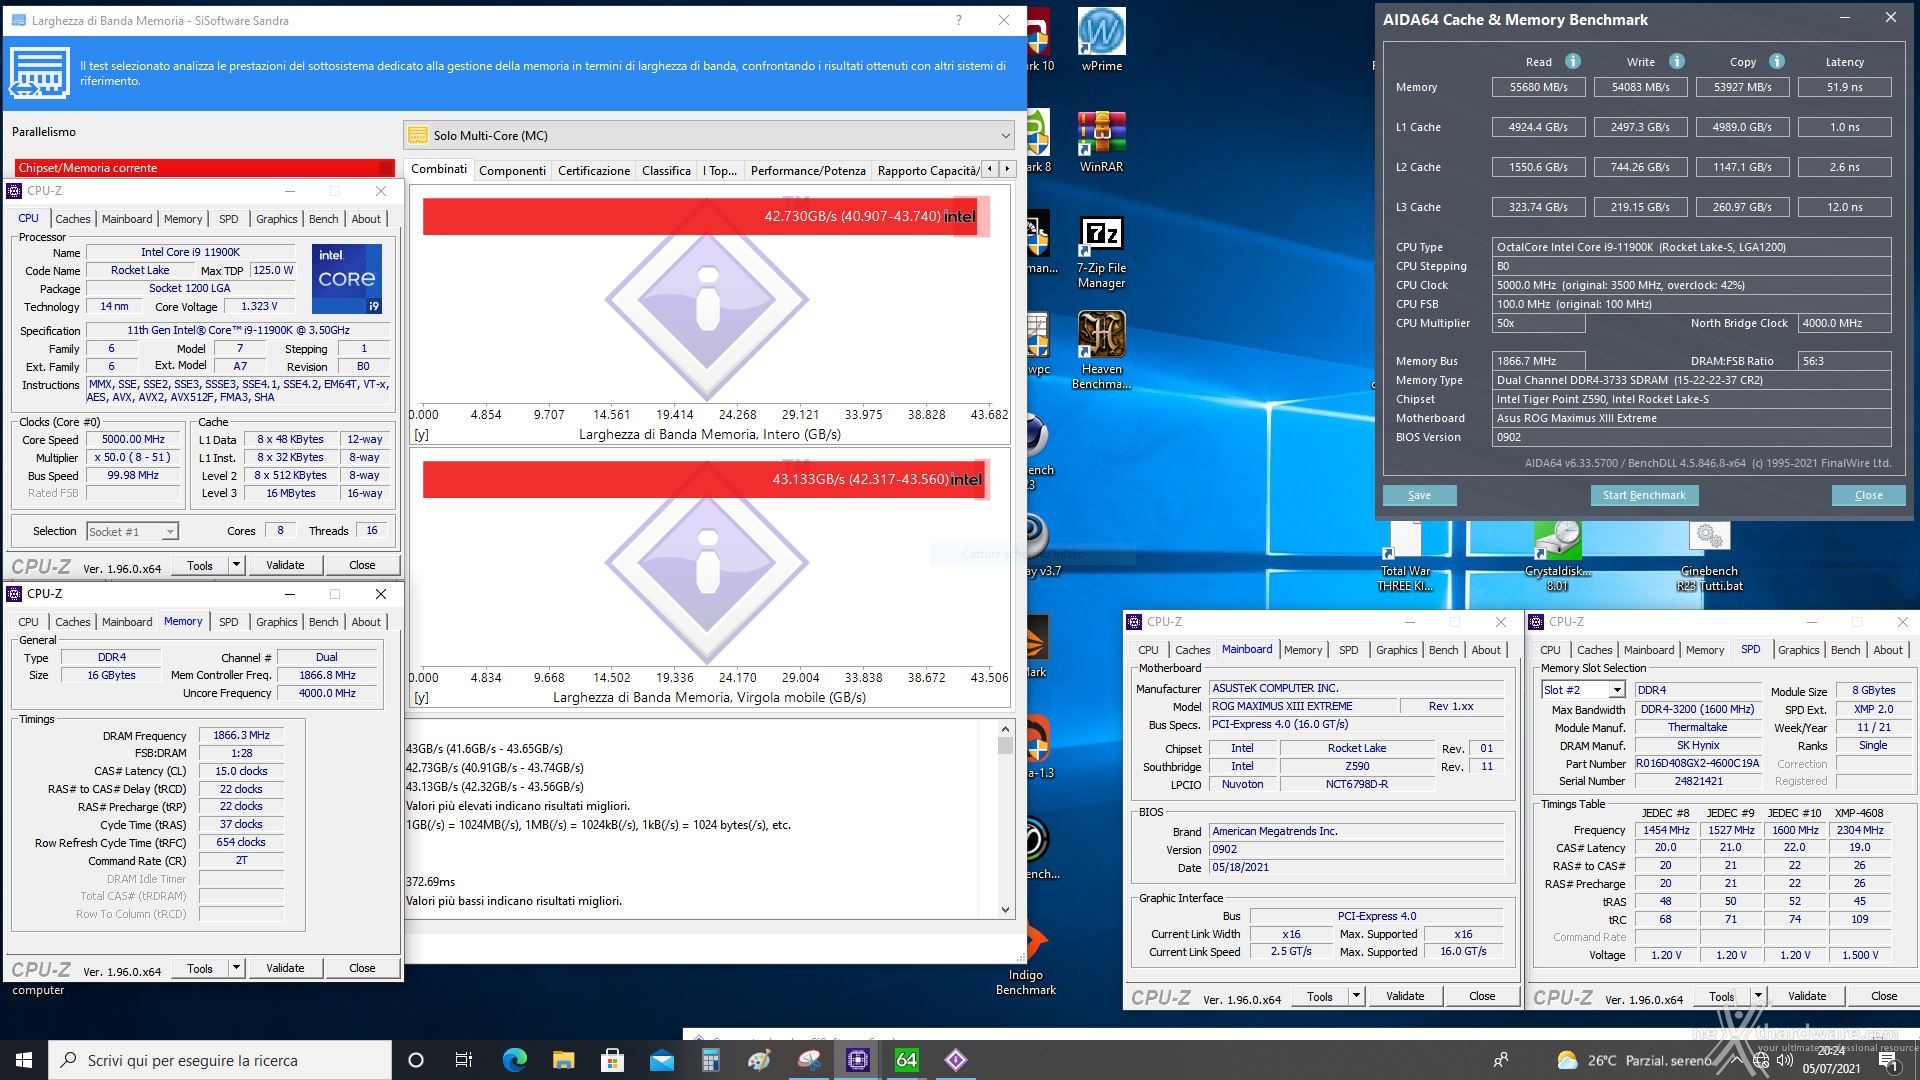Switch to AIDA64 taskbar icon

pyautogui.click(x=907, y=1060)
